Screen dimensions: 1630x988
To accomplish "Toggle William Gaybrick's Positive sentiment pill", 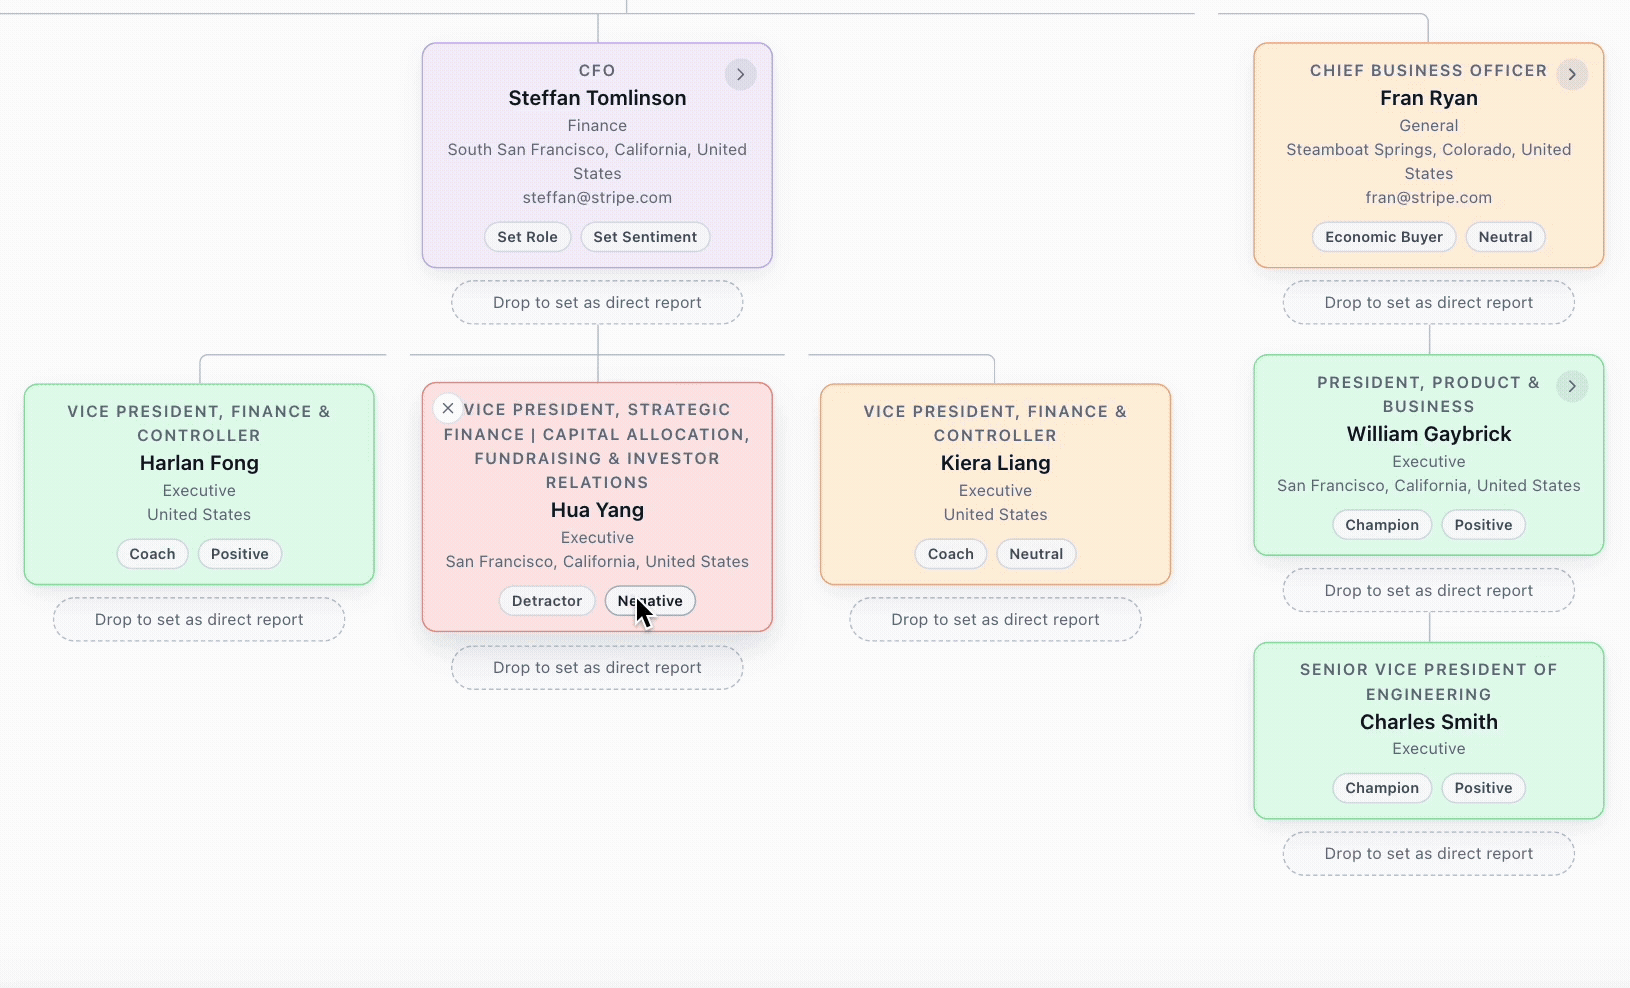I will (x=1483, y=524).
